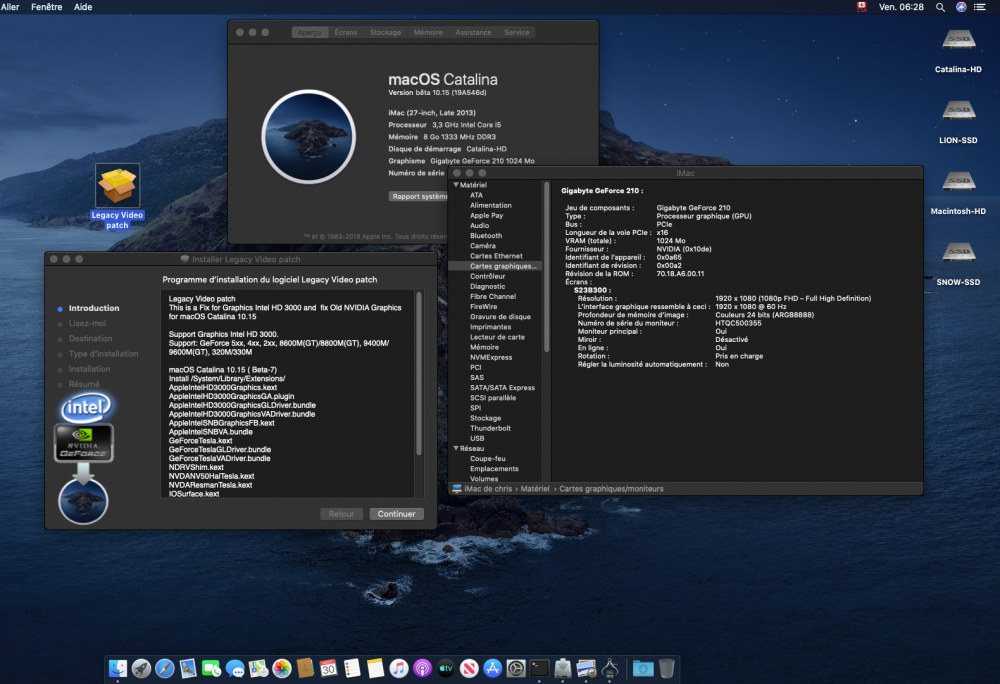Switch to the Stockage tab

click(385, 33)
